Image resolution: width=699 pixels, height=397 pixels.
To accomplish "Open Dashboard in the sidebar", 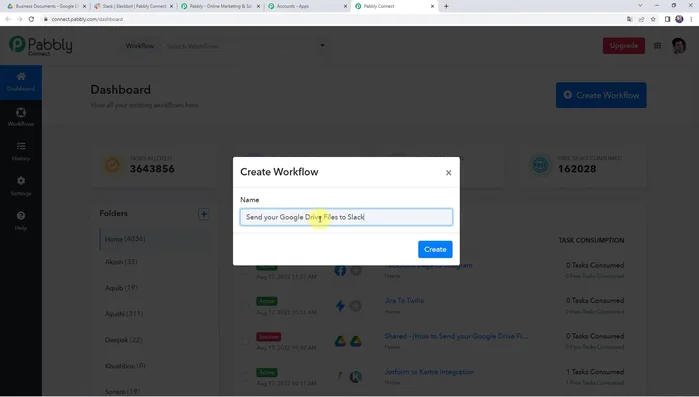I will point(21,82).
